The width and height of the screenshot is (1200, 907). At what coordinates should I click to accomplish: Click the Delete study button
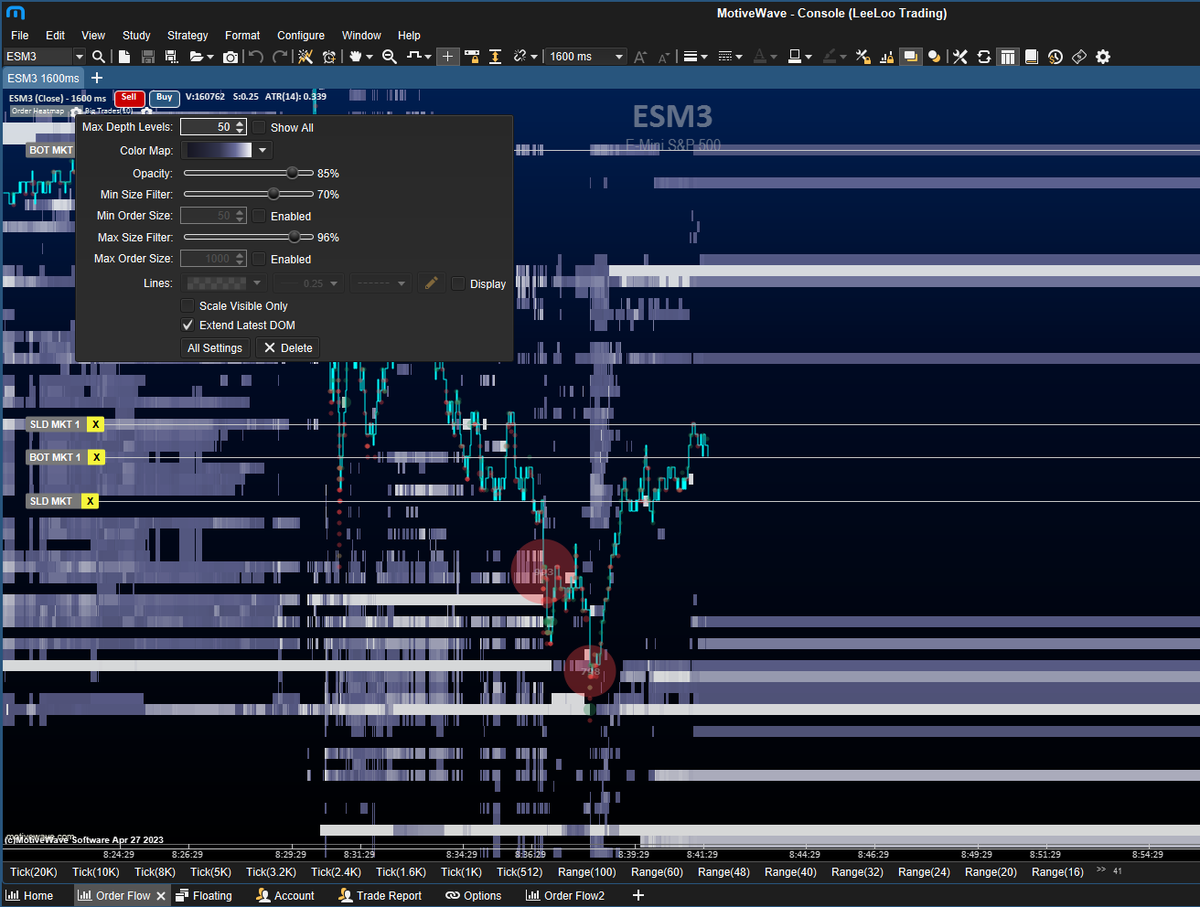click(288, 348)
